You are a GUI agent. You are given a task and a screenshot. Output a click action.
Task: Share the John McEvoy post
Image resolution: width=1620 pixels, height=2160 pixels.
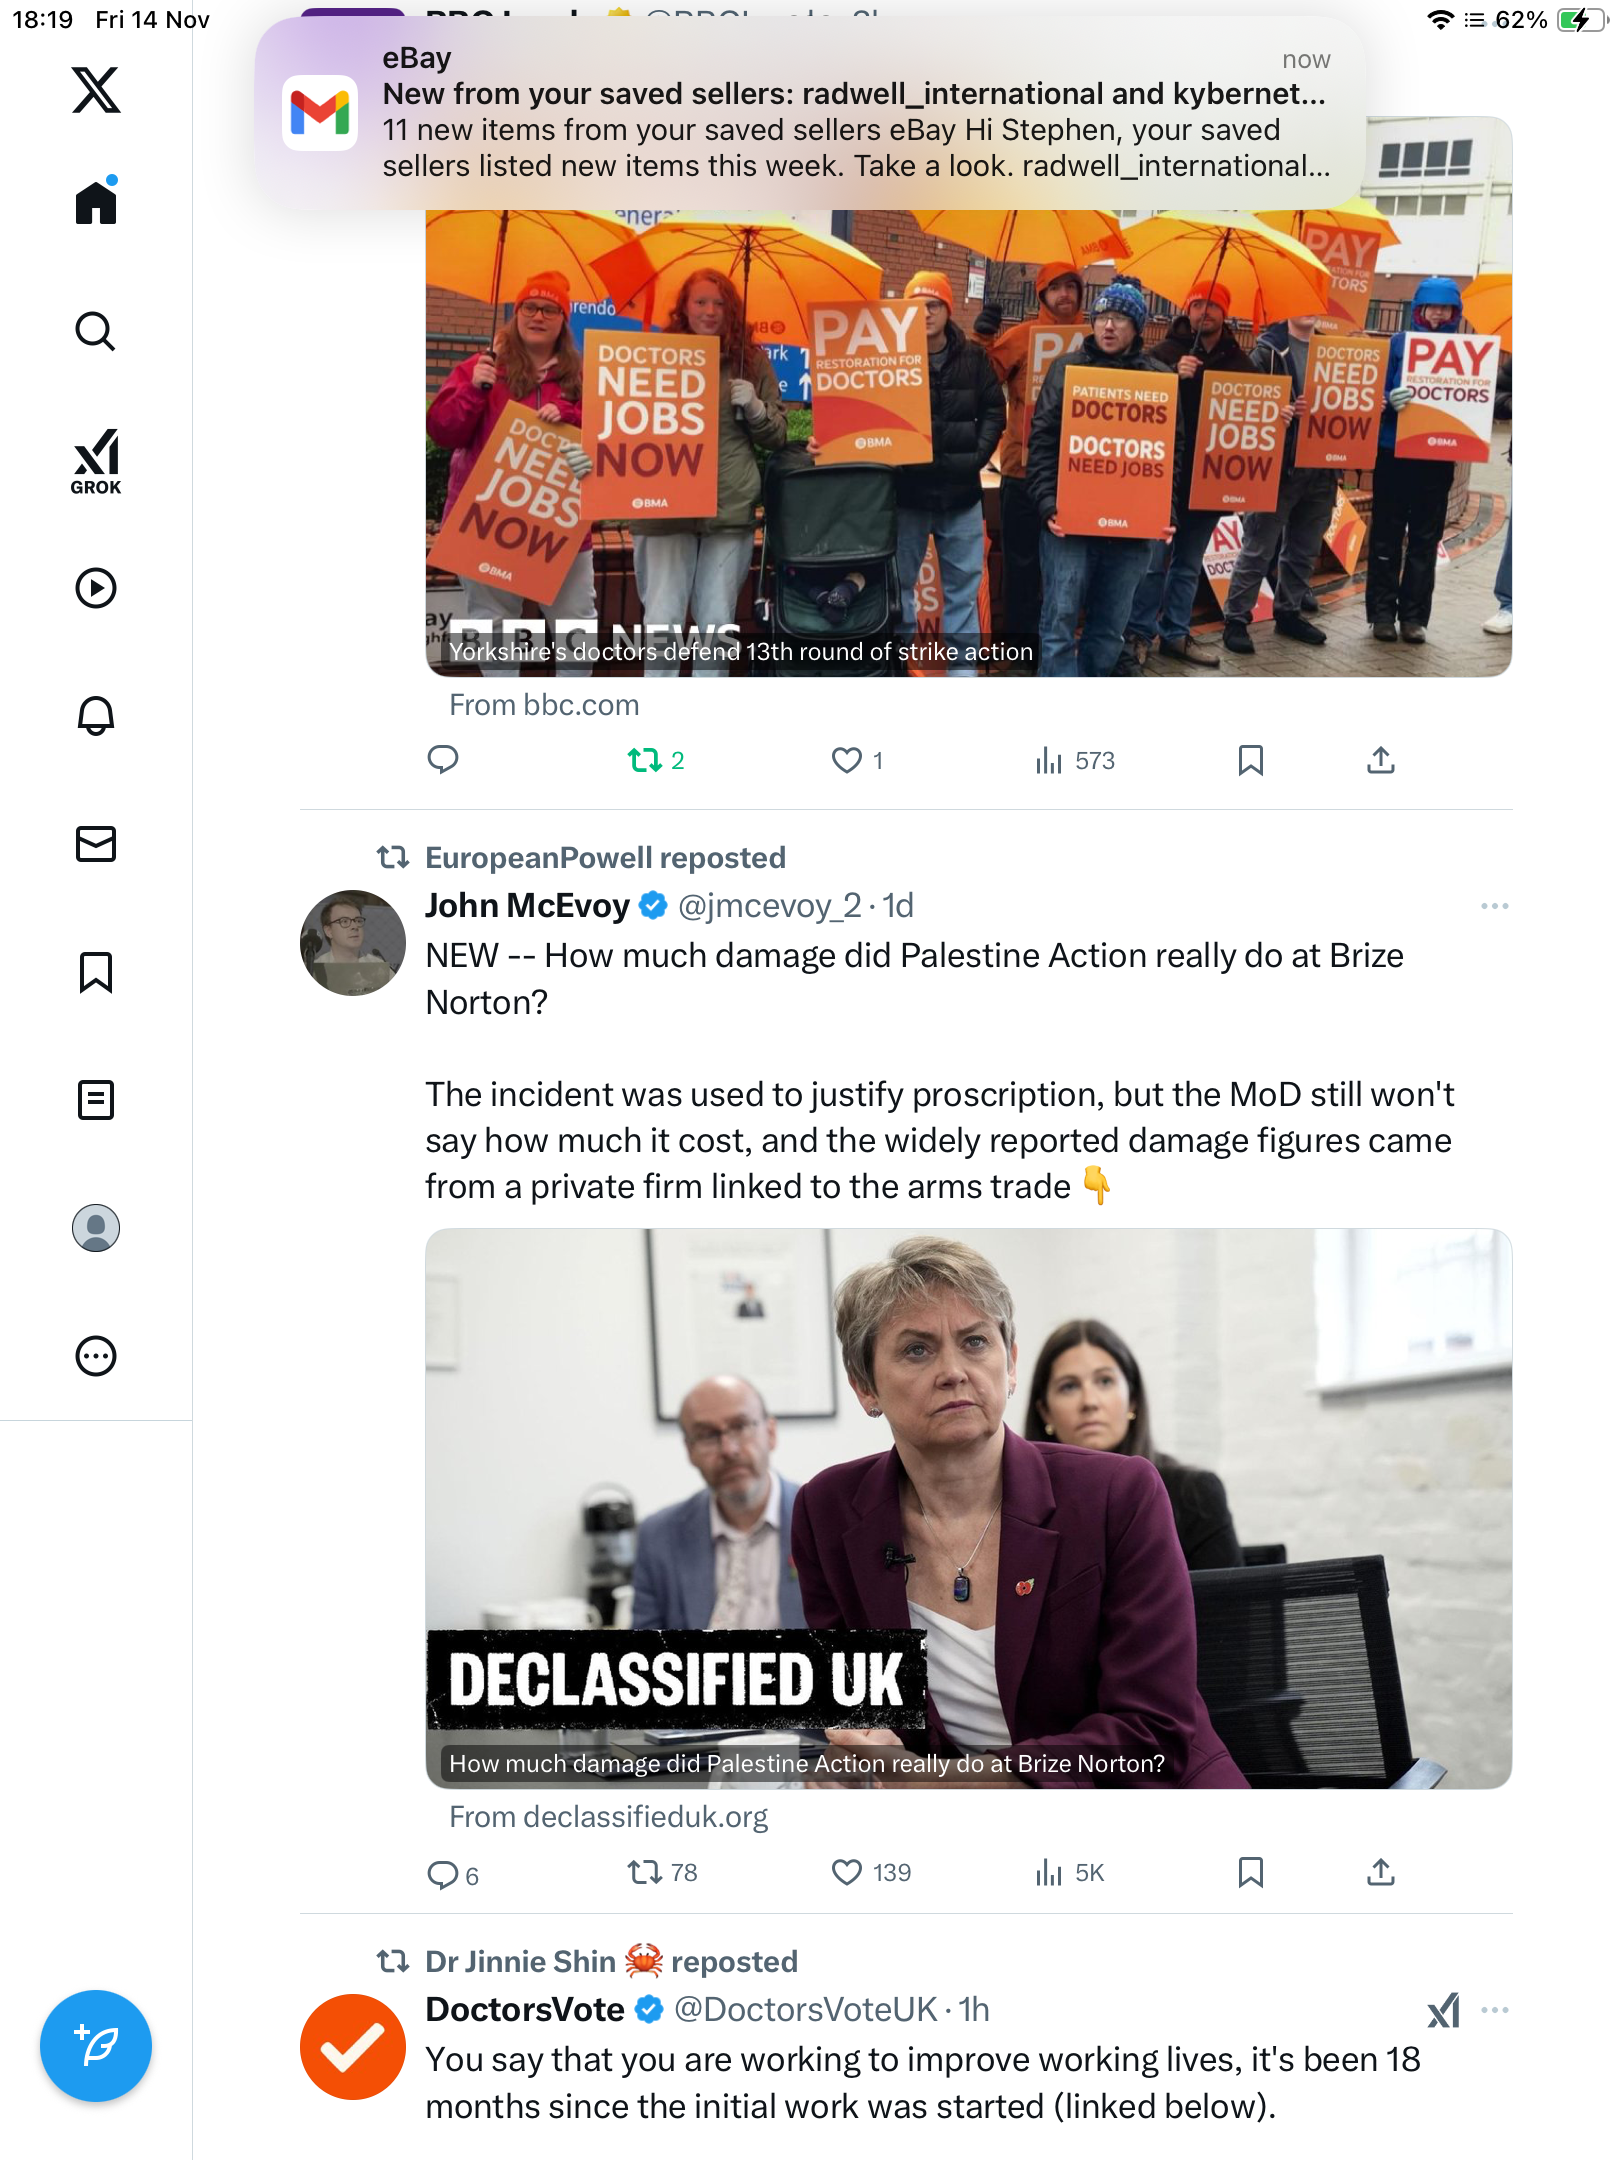tap(1380, 1872)
